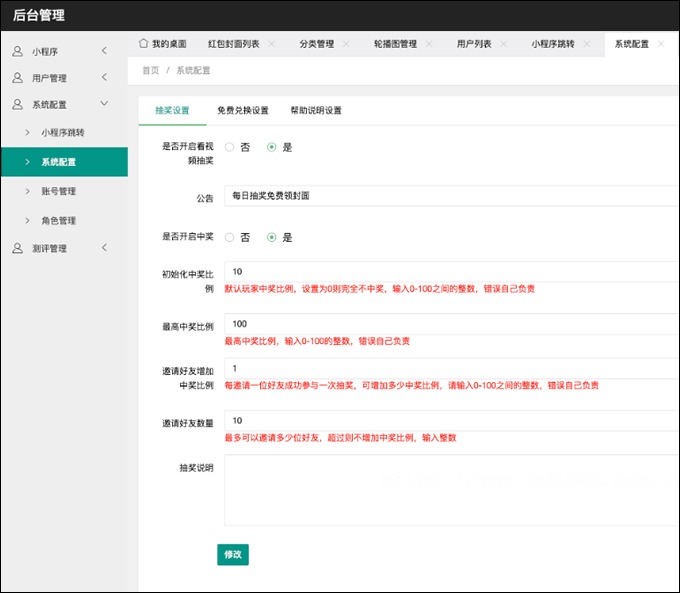Viewport: 680px width, 593px height.
Task: Click the red hint starting with 默认玩家中奖比例
Action: point(379,289)
